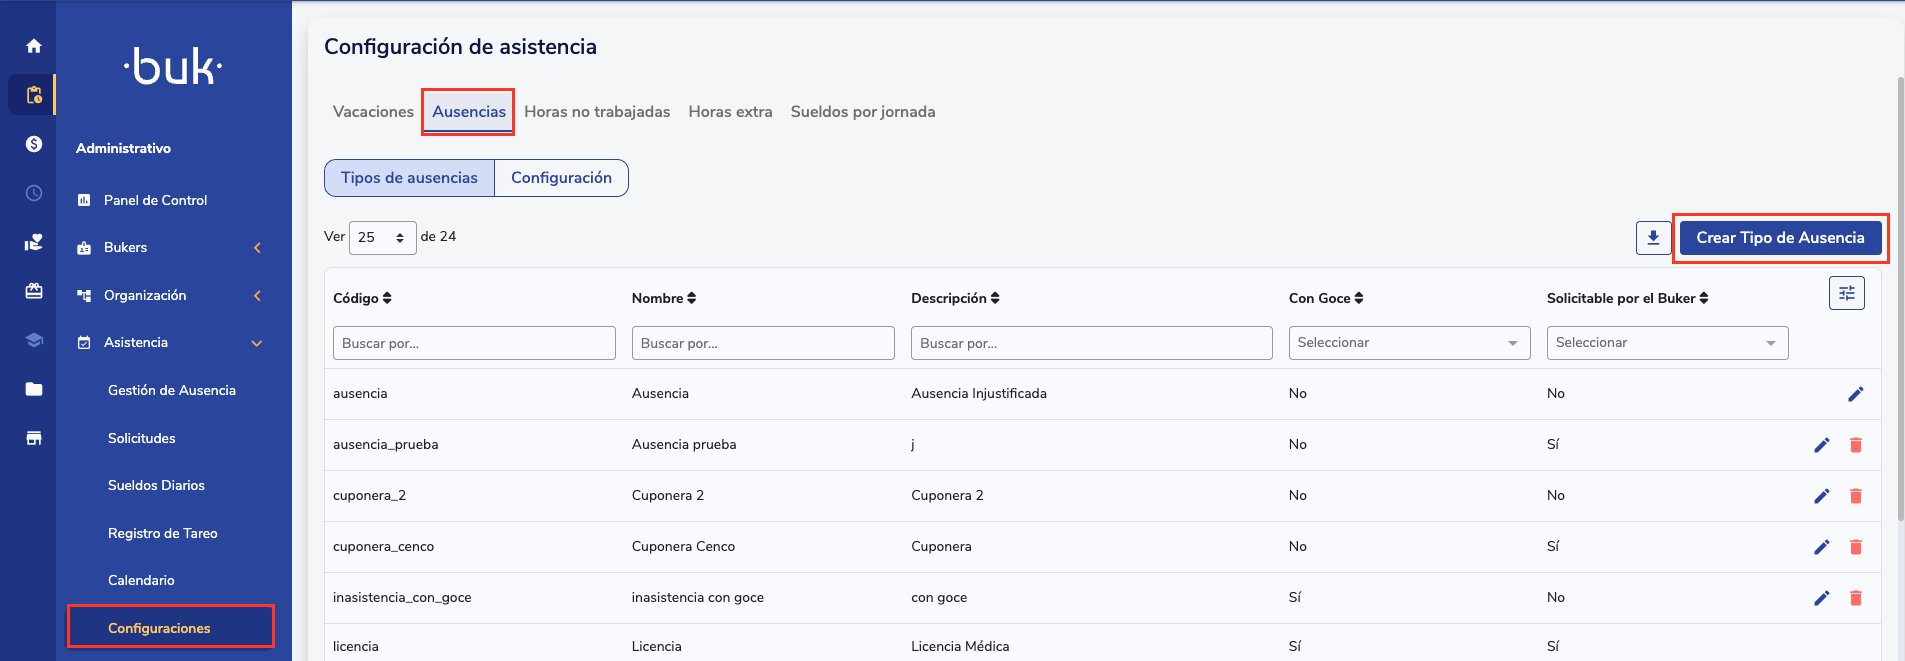
Task: Click the graduation cap icon in sidebar
Action: coord(34,340)
